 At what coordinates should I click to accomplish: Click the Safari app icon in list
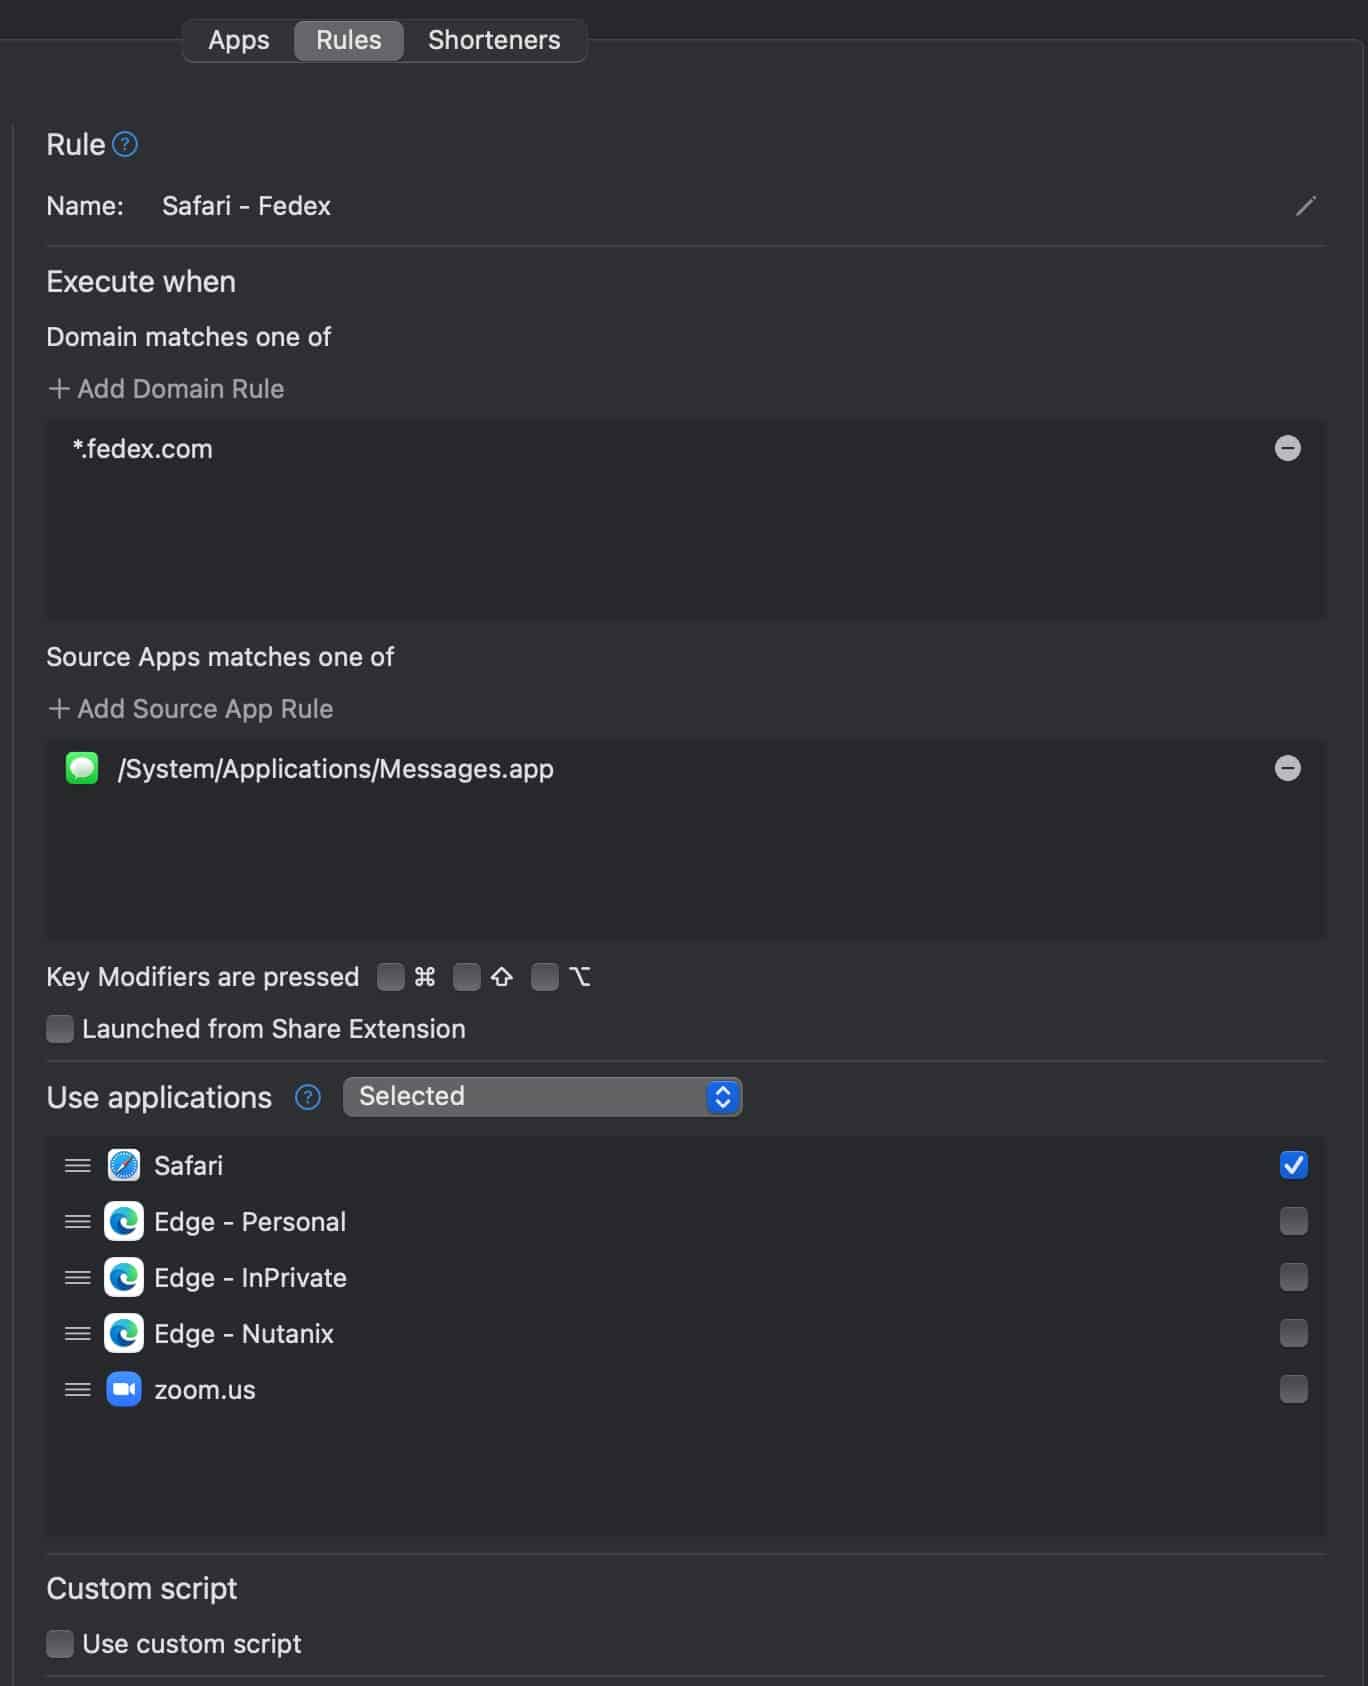point(124,1165)
